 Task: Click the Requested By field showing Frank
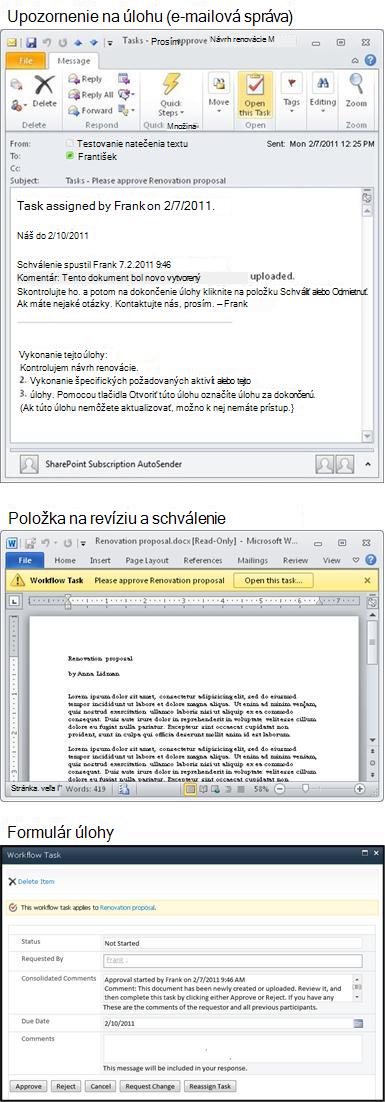coord(233,961)
